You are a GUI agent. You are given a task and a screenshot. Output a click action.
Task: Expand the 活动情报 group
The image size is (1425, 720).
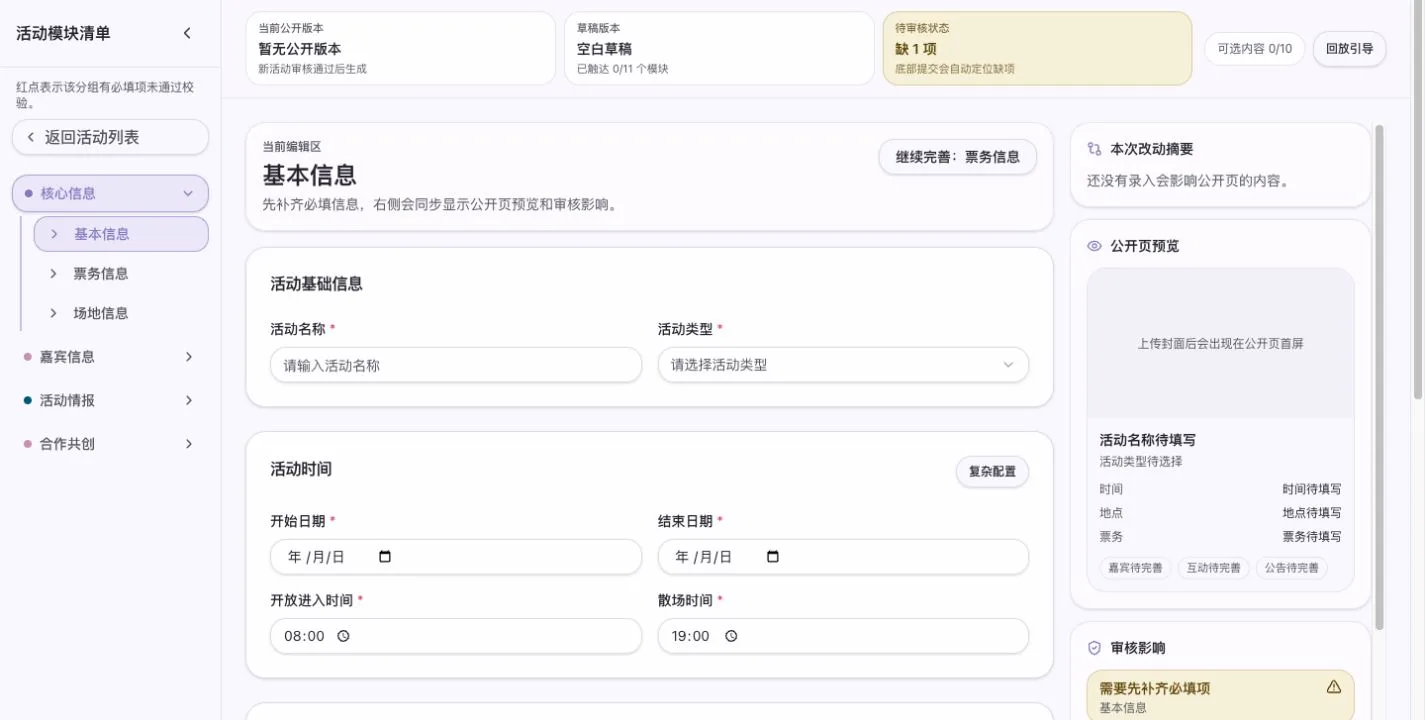click(110, 400)
